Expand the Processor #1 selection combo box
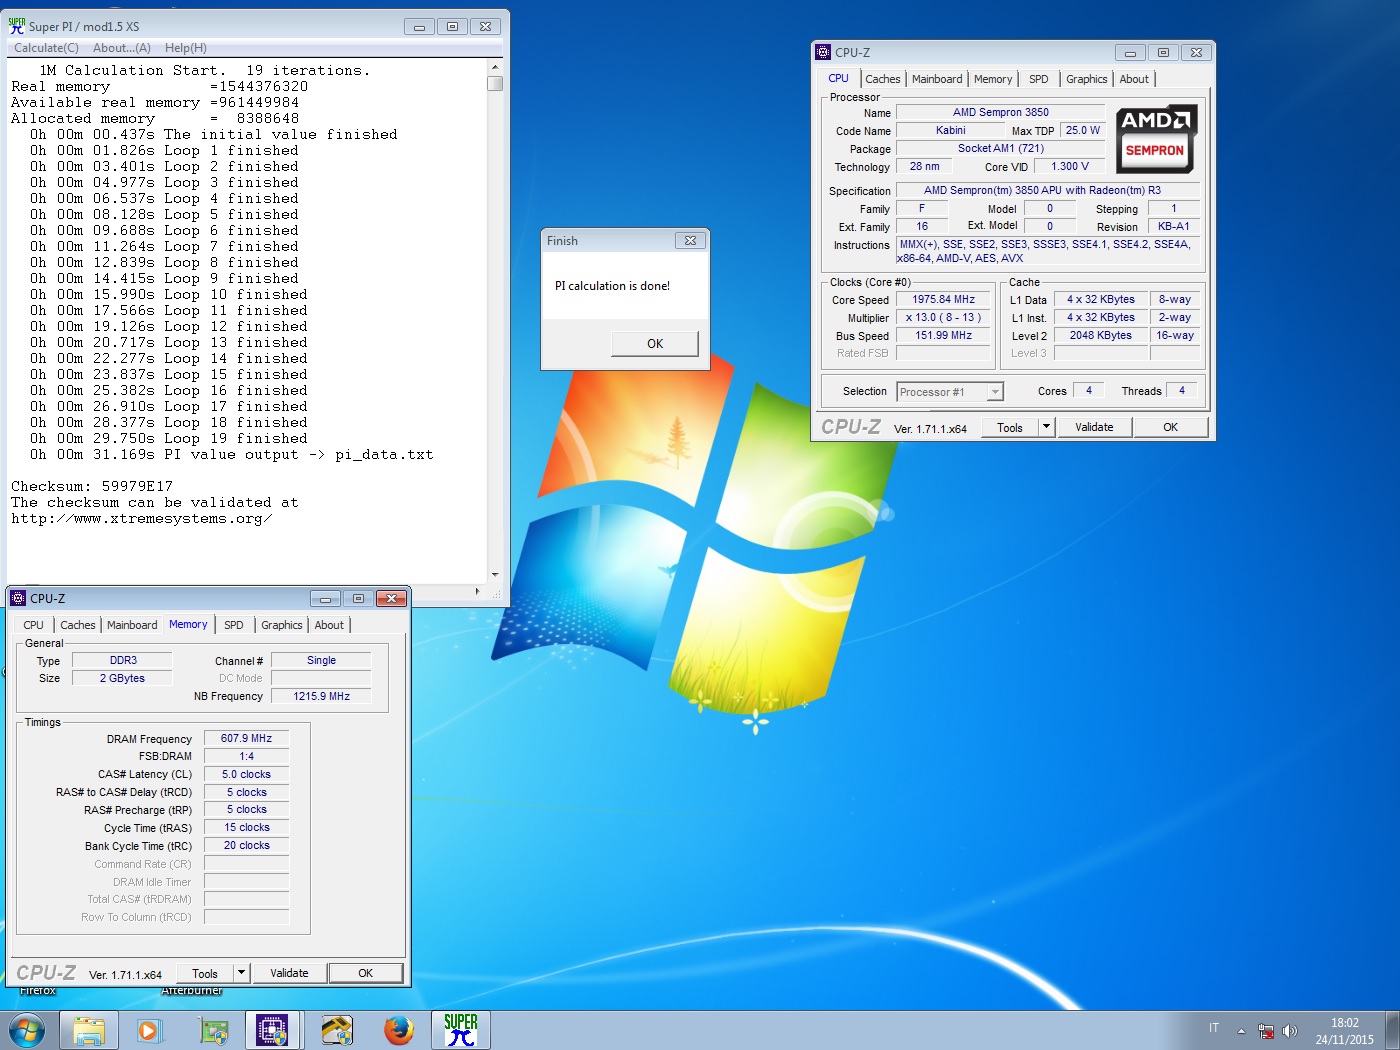Image resolution: width=1400 pixels, height=1050 pixels. [950, 392]
